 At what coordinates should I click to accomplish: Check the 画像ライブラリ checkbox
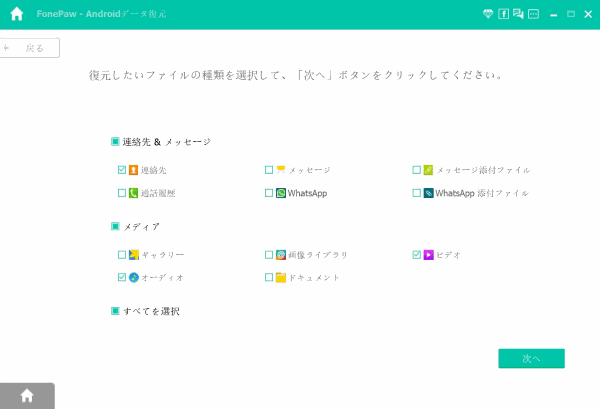pyautogui.click(x=269, y=255)
